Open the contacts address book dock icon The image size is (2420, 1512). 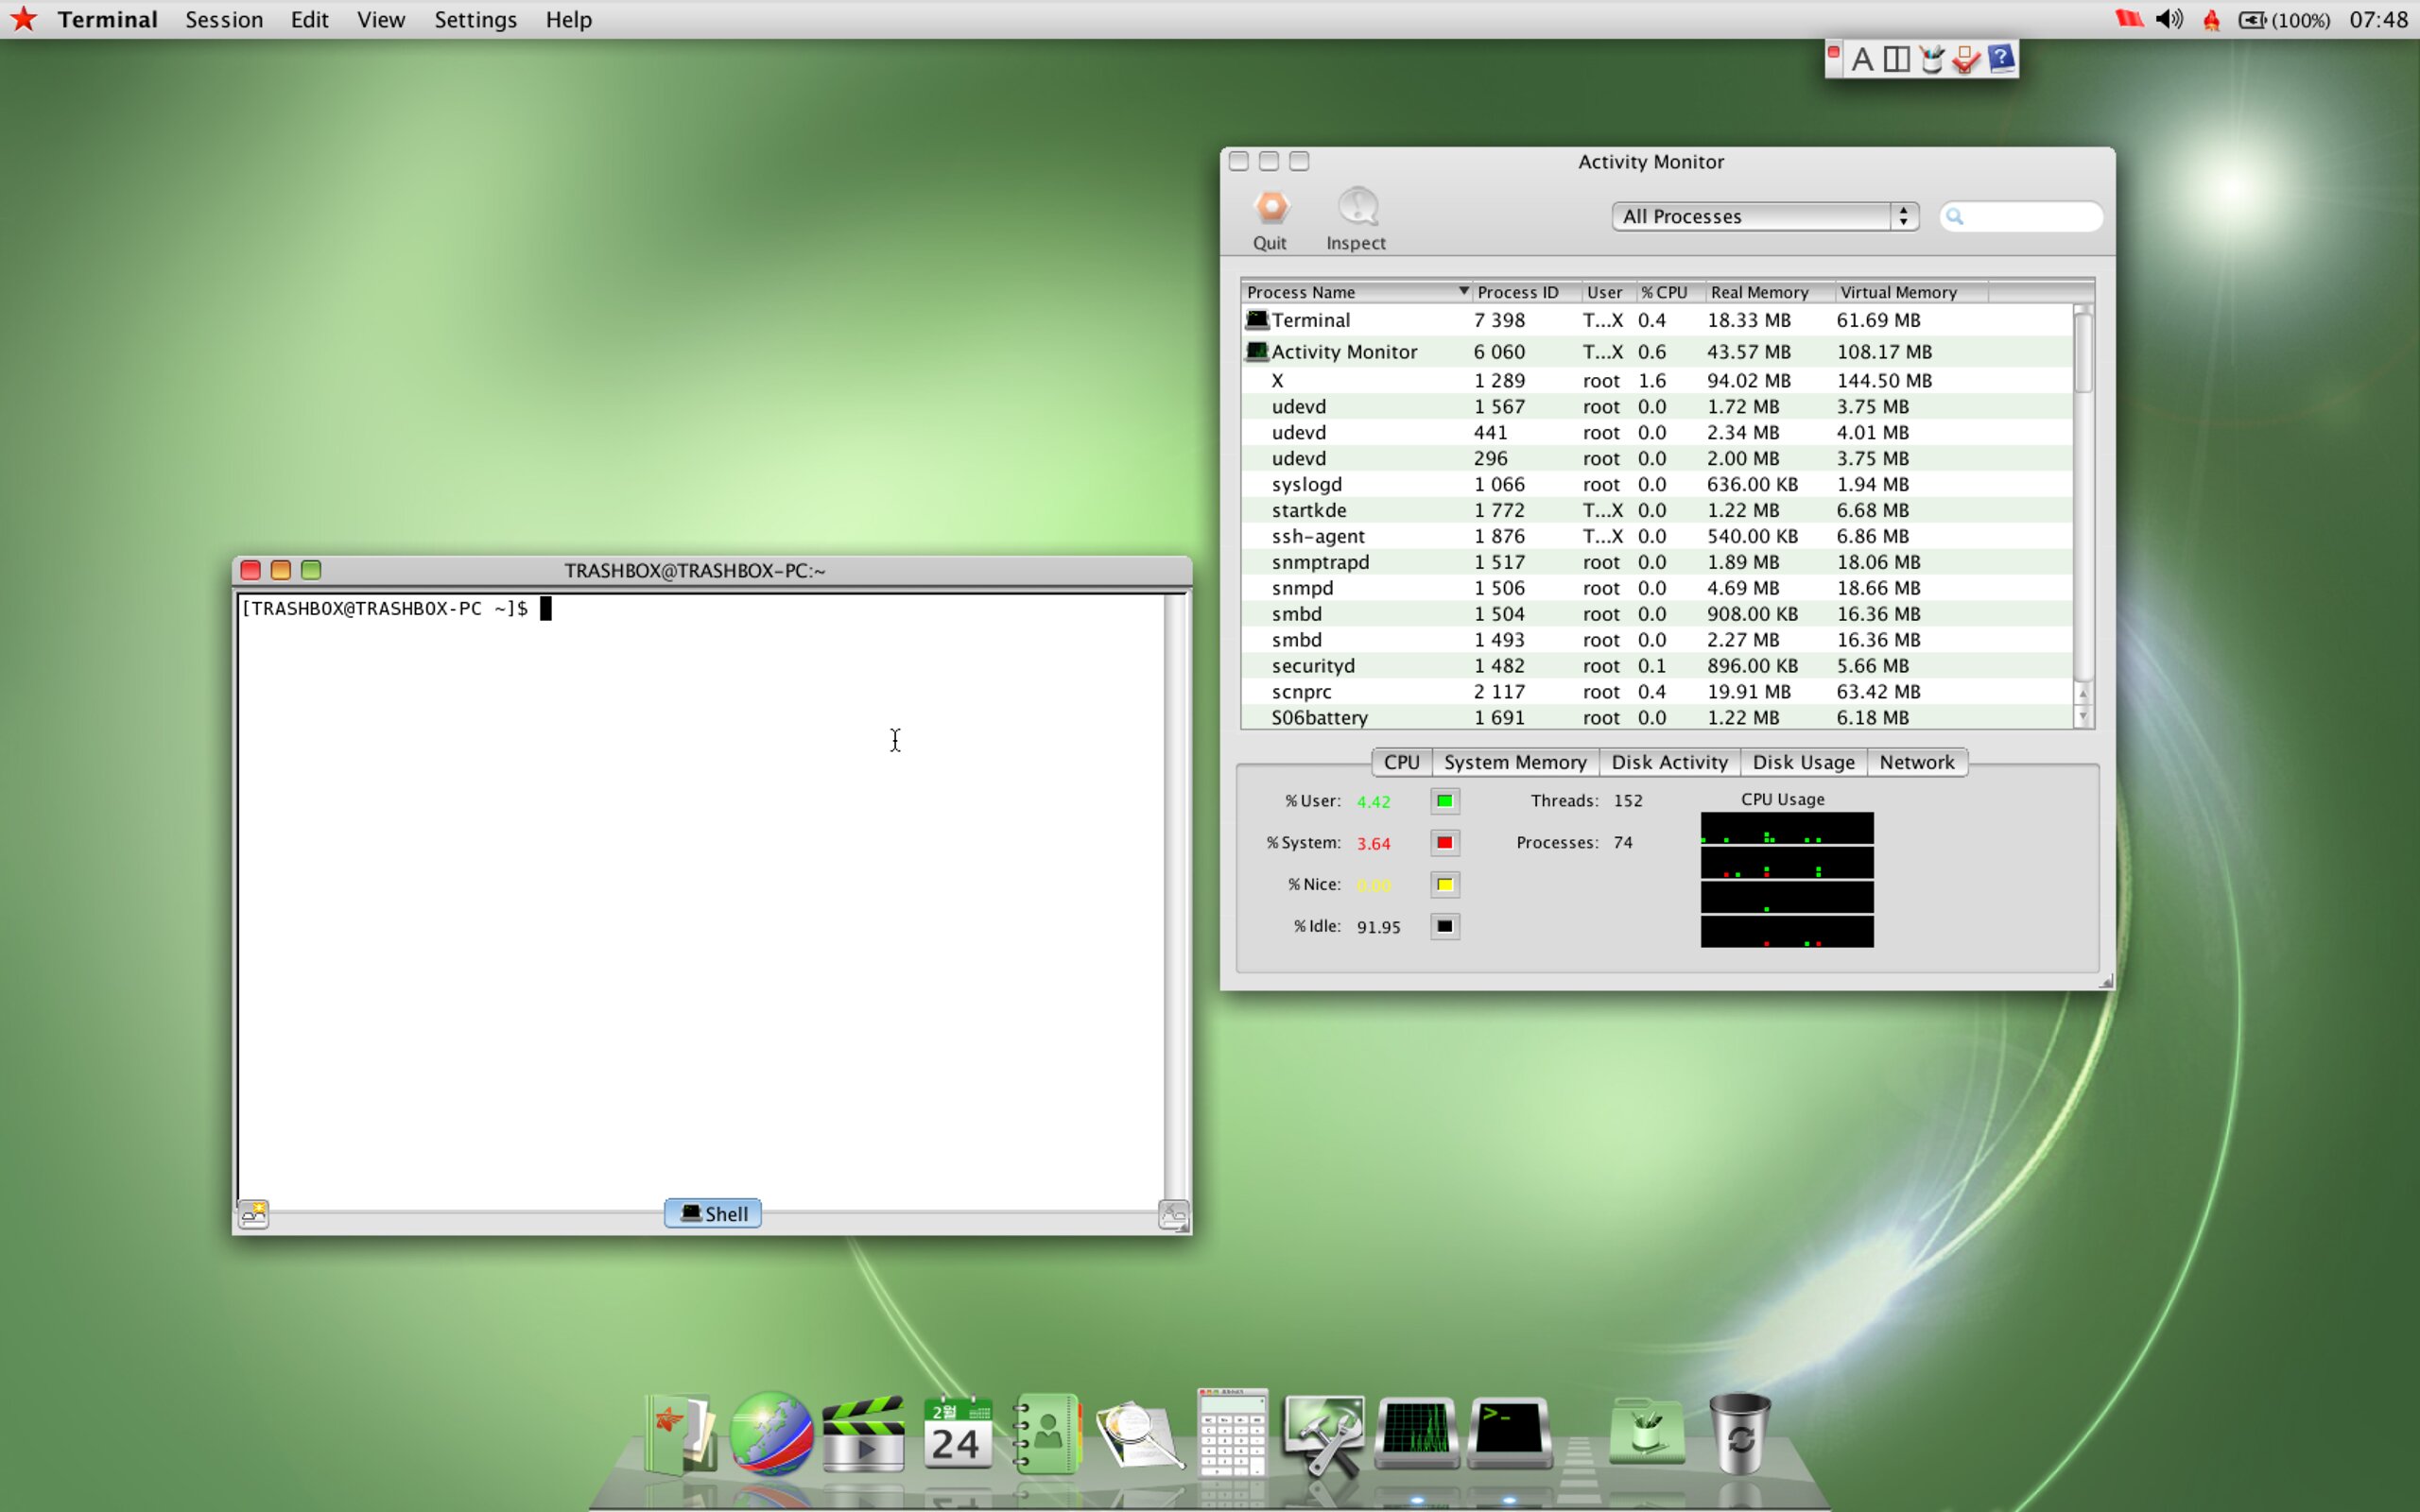point(1046,1433)
